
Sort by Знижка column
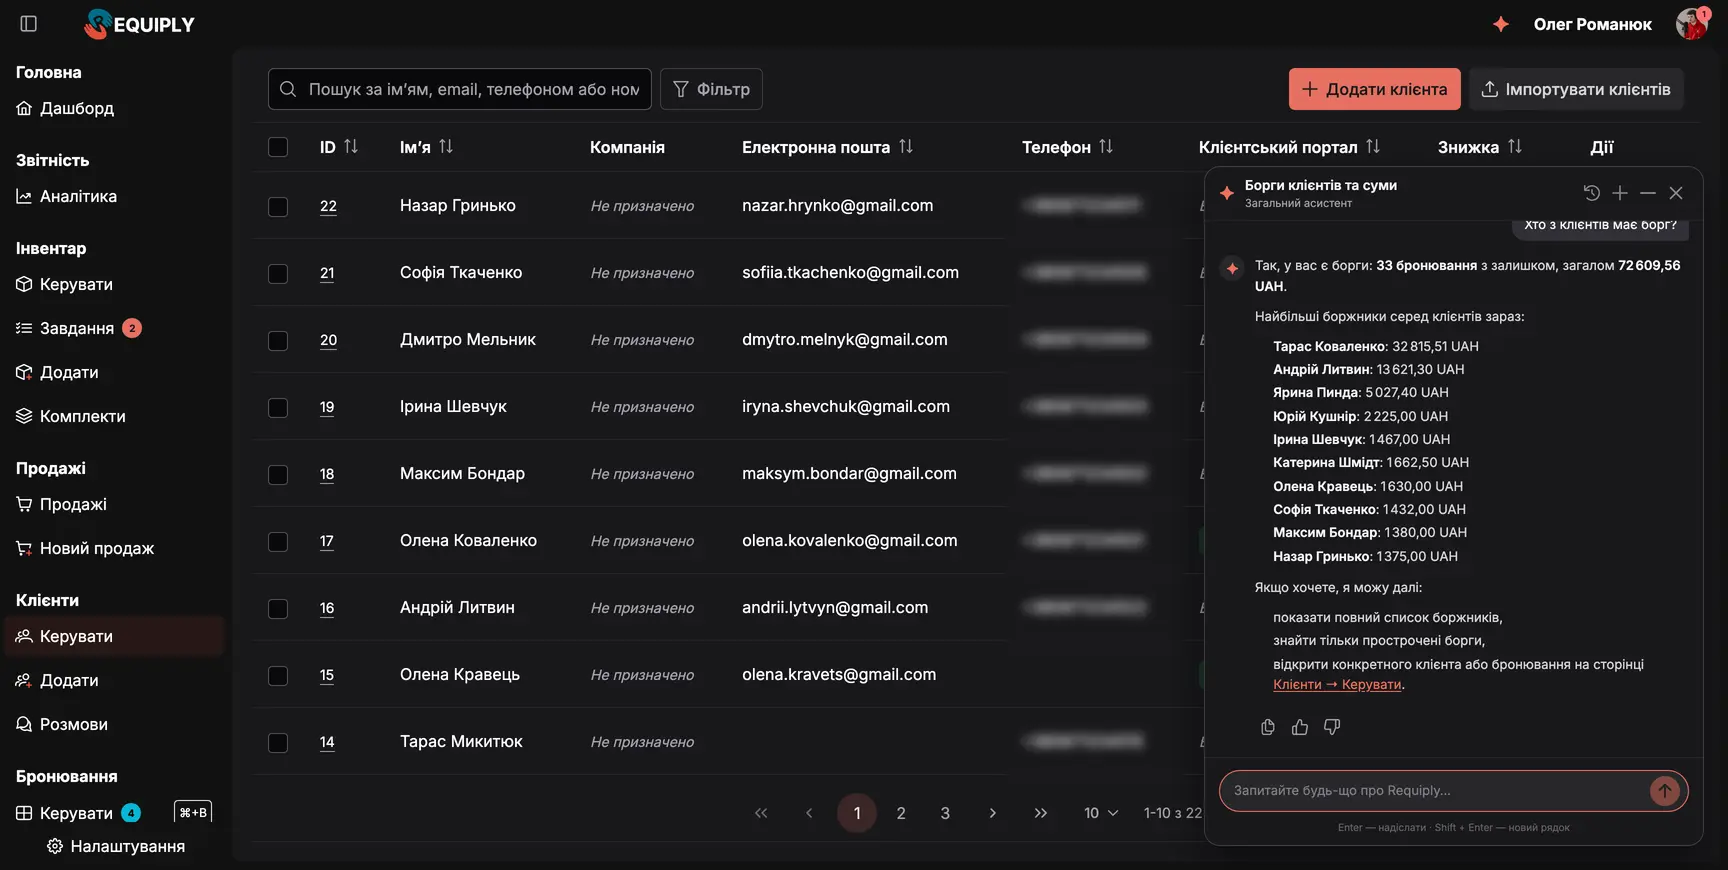(x=1515, y=147)
